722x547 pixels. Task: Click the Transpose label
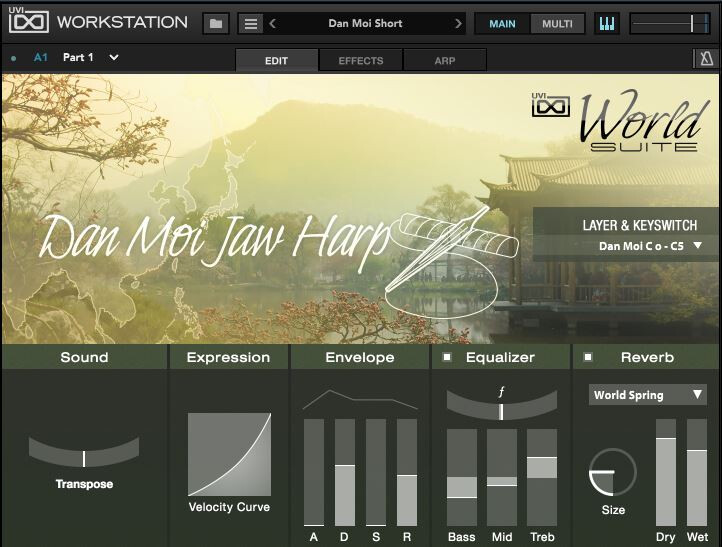pyautogui.click(x=84, y=484)
